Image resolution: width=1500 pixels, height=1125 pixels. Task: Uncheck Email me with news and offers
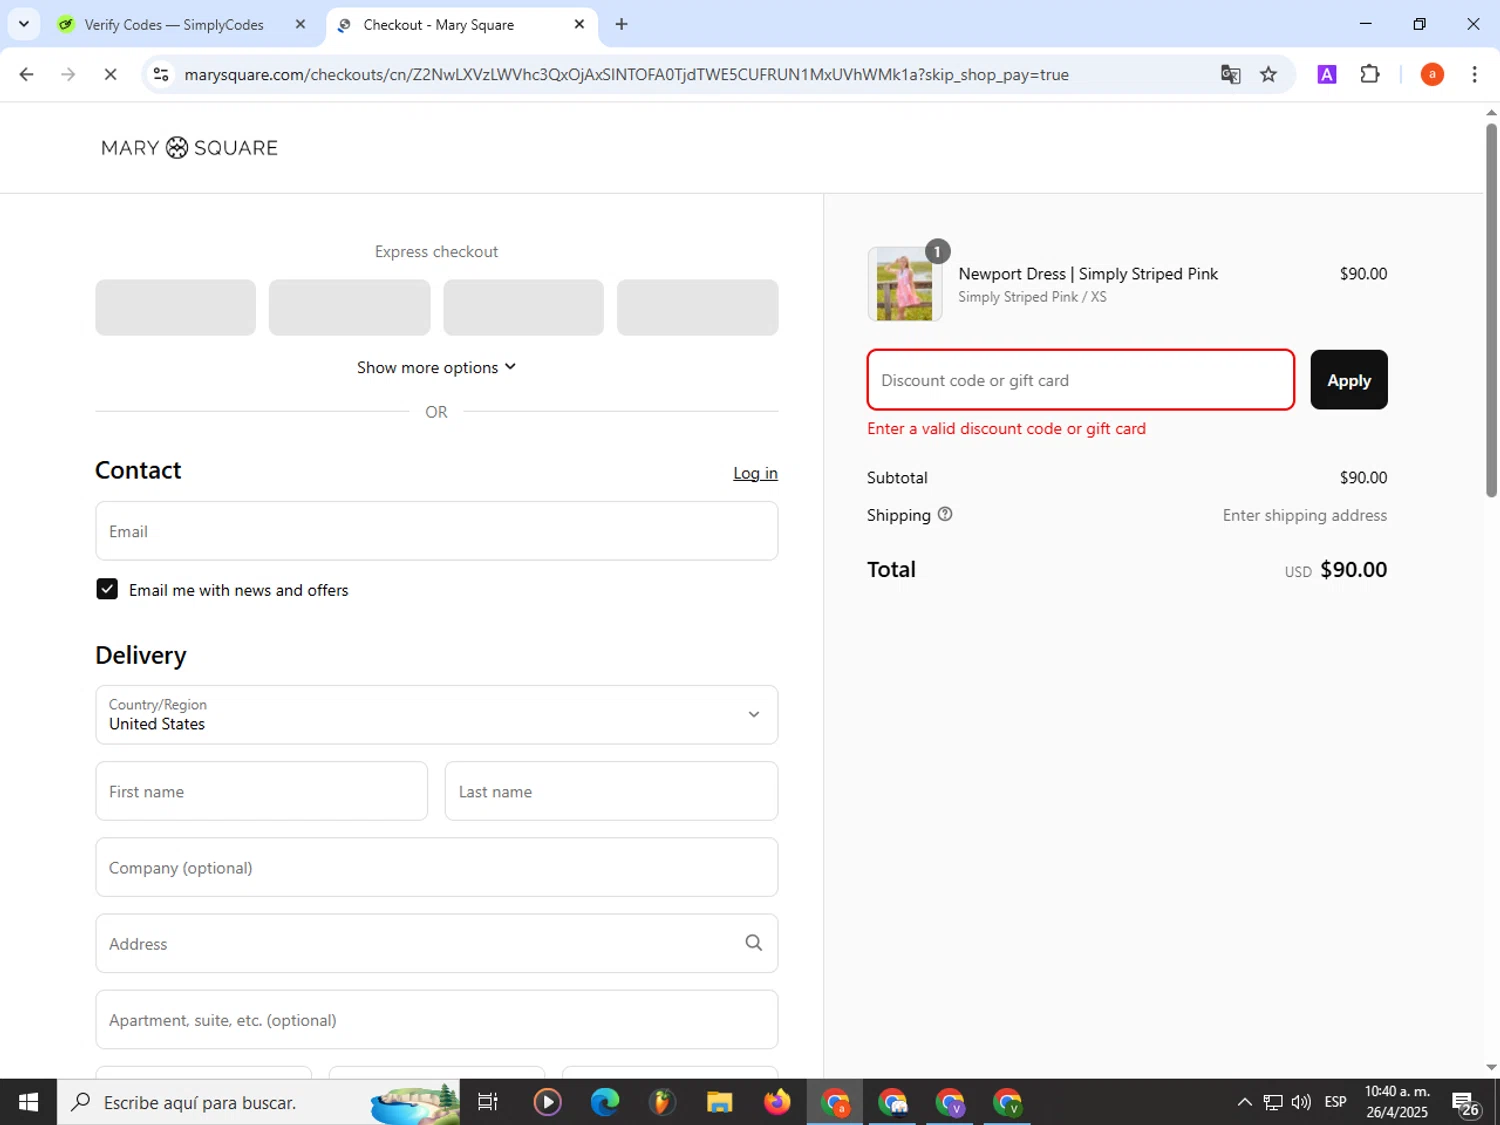(x=107, y=589)
